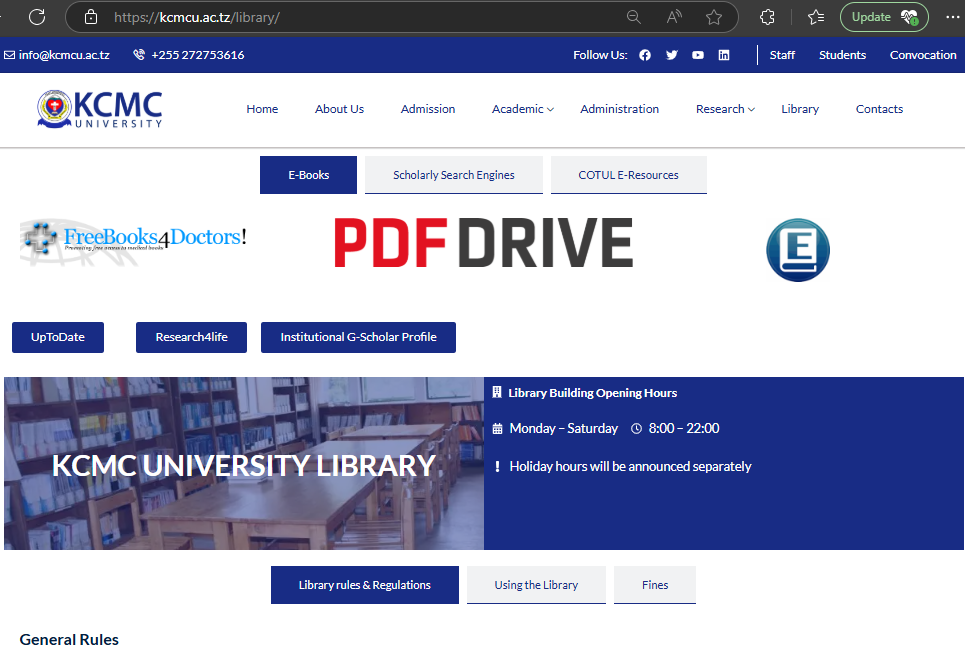Viewport: 965px width, 647px height.
Task: Click the exclamation icon beside Holiday hours
Action: 497,467
